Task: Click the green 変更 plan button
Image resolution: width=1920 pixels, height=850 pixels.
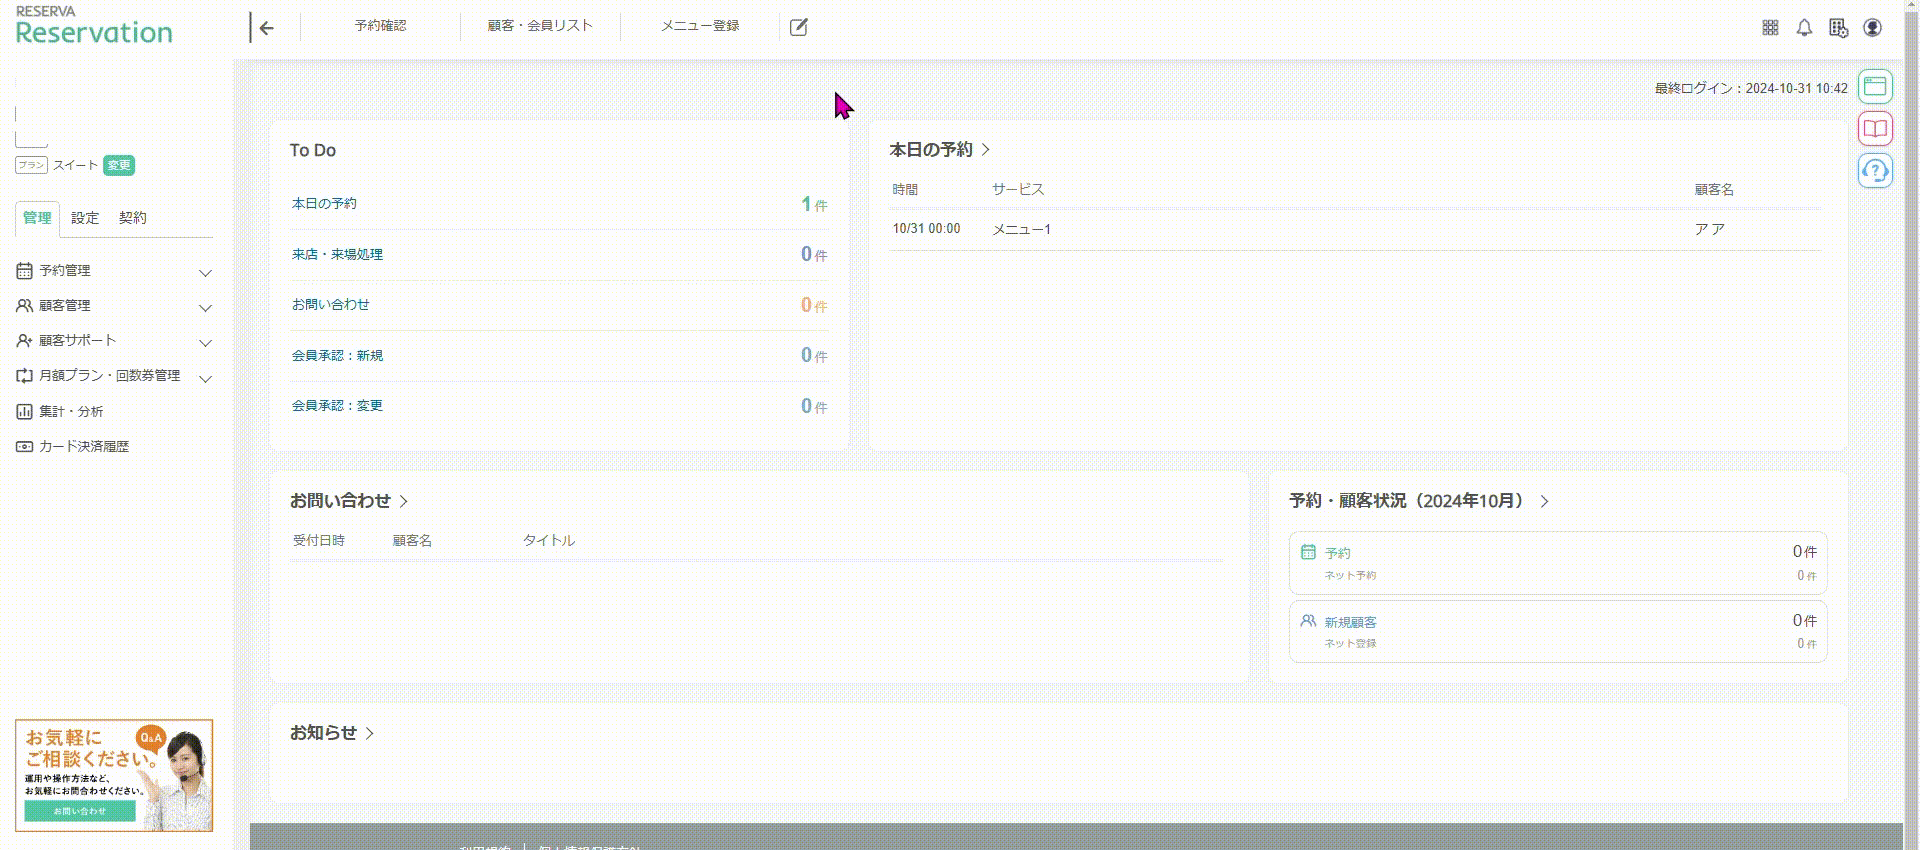Action: 119,165
